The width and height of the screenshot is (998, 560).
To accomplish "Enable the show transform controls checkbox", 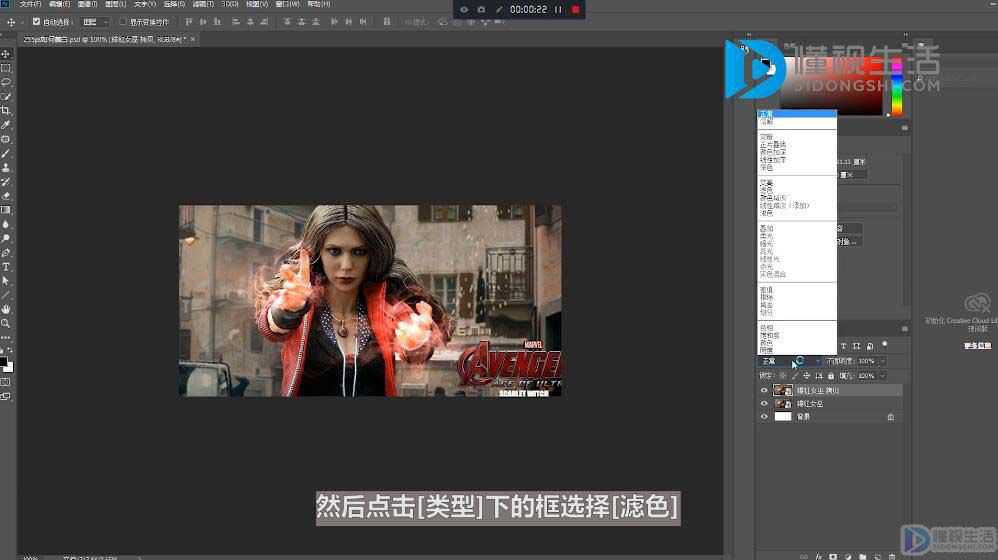I will click(x=123, y=22).
